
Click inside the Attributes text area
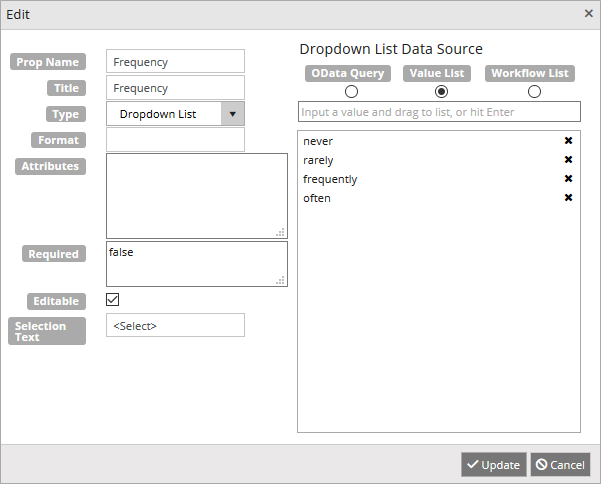(196, 196)
